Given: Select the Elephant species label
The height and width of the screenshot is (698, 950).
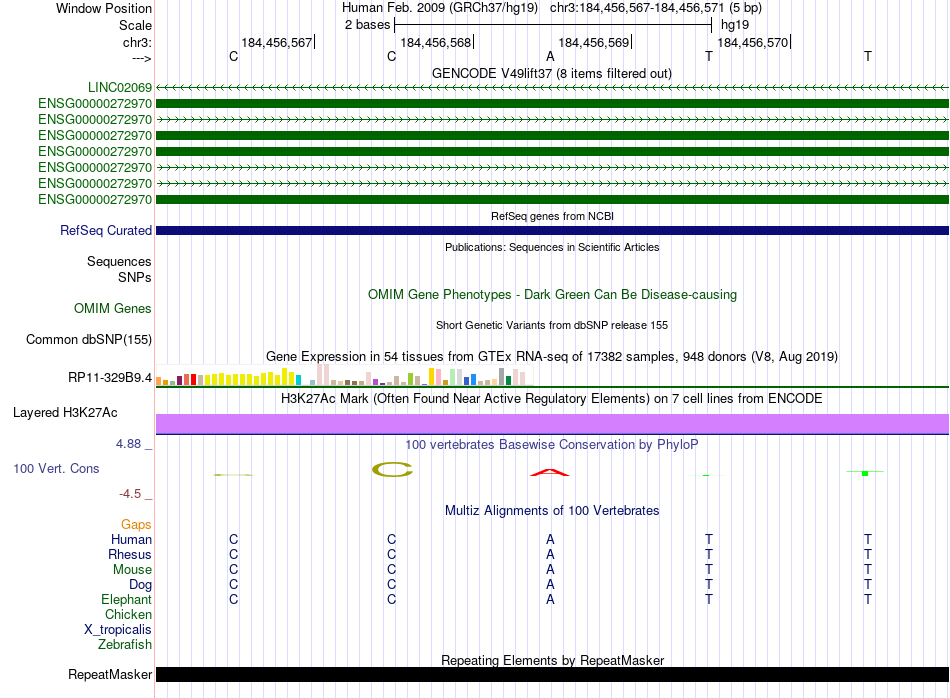Looking at the screenshot, I should click(x=127, y=599).
